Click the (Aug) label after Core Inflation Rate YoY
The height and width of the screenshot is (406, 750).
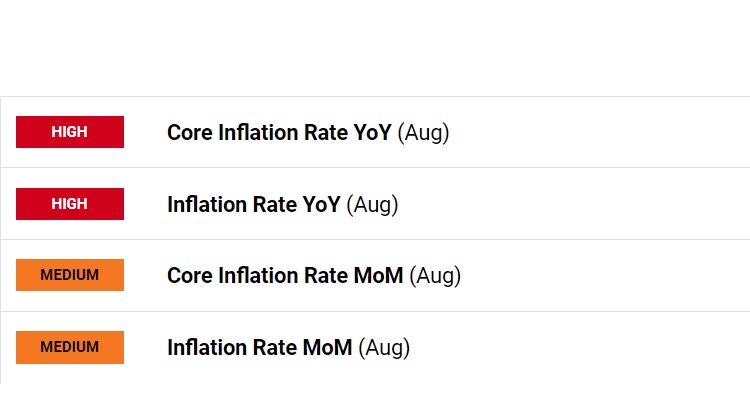tap(423, 133)
